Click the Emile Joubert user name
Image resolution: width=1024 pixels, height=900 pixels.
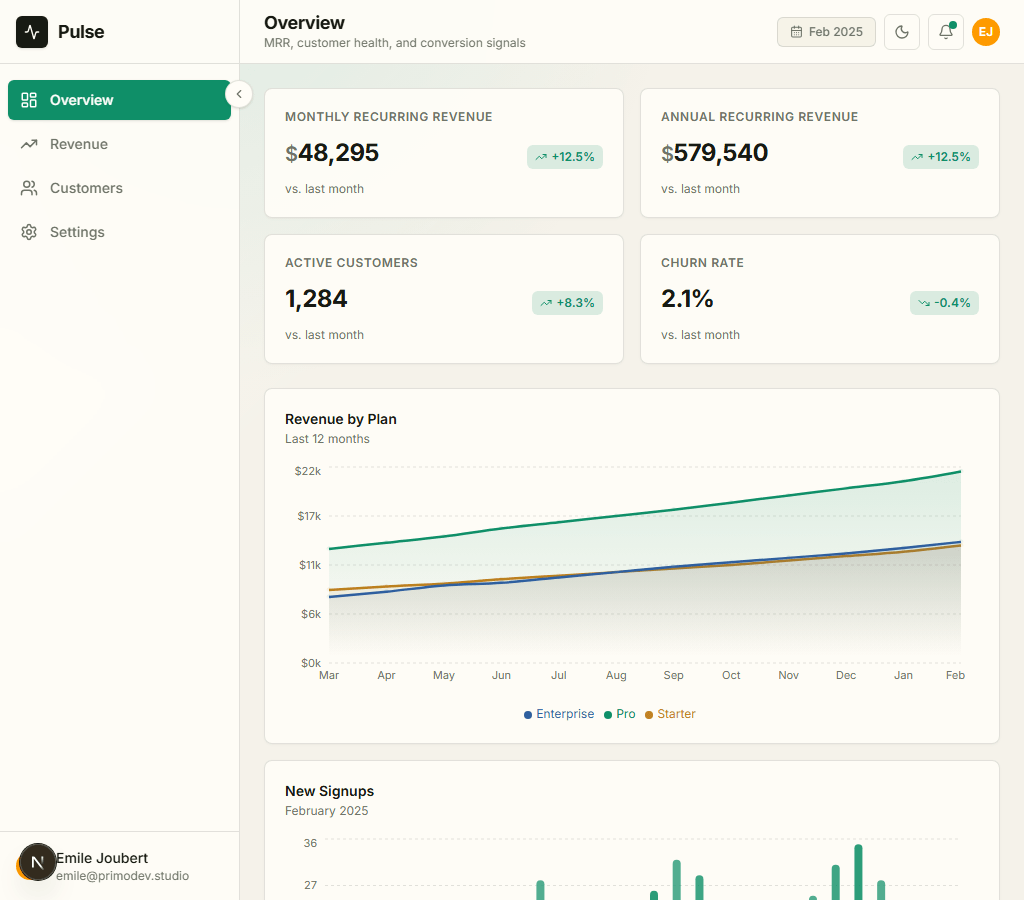point(102,858)
